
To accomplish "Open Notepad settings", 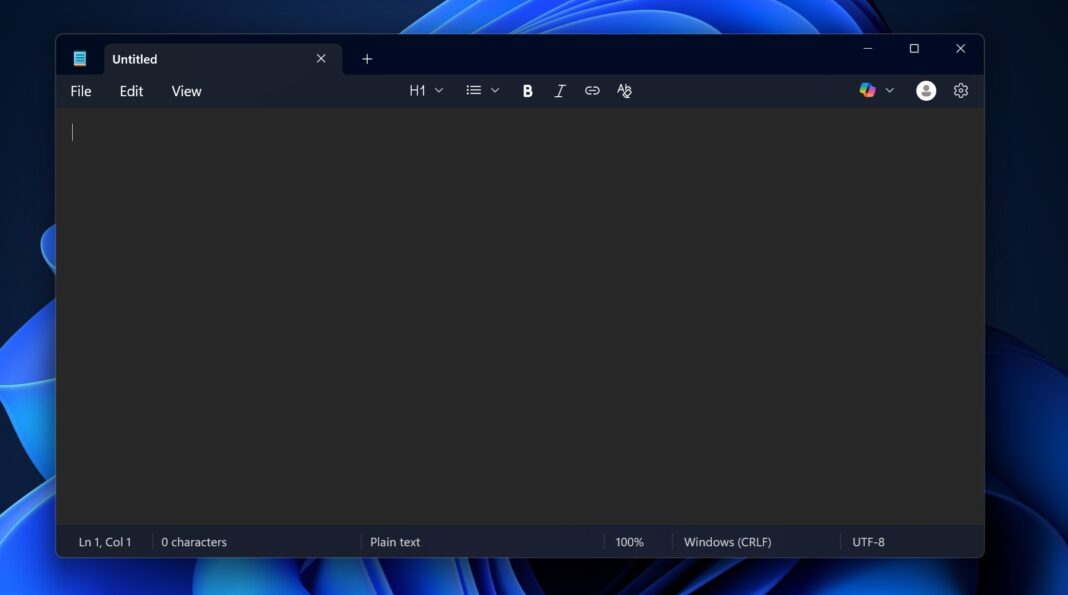I will tap(960, 90).
